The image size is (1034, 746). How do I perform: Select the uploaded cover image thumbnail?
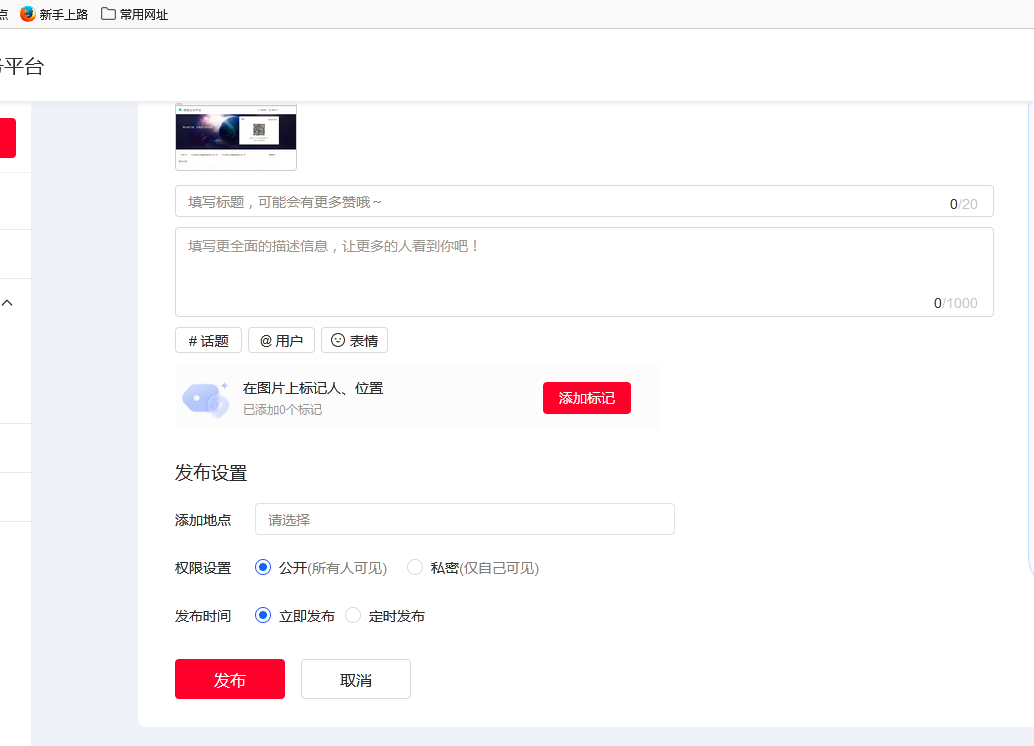point(236,136)
